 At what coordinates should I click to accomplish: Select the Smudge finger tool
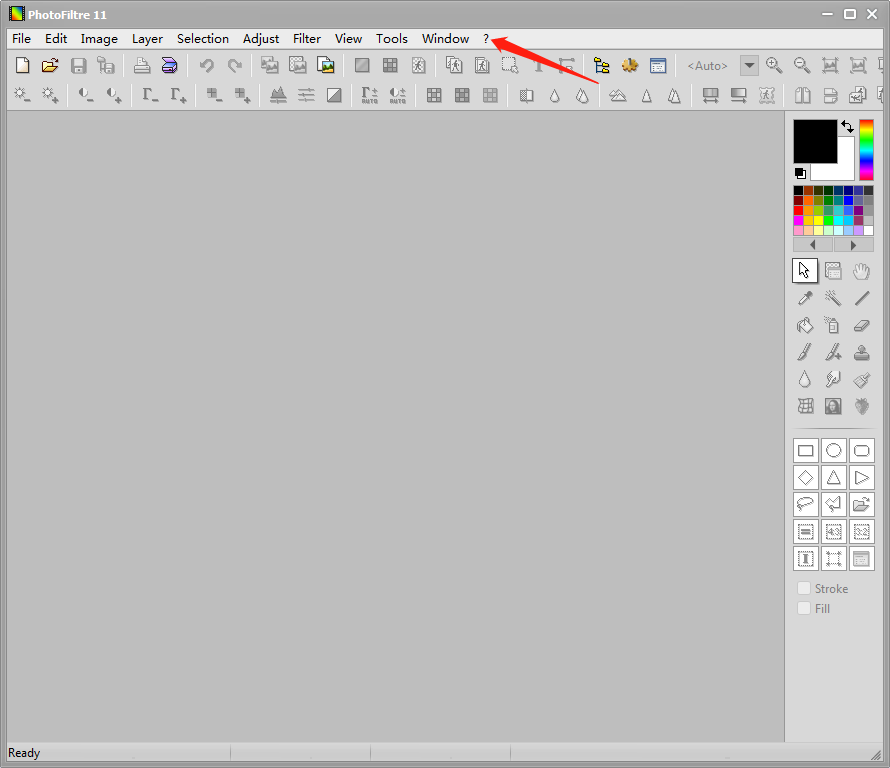pos(833,379)
